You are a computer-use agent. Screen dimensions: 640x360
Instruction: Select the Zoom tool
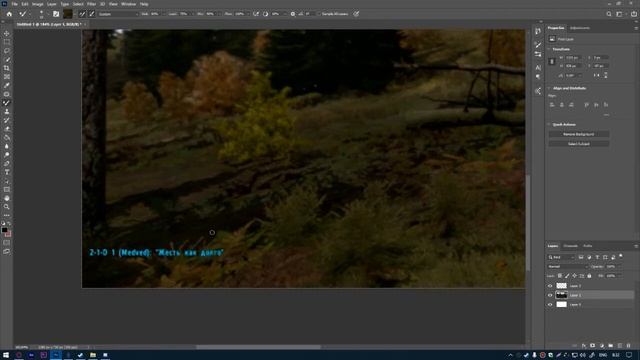7,207
